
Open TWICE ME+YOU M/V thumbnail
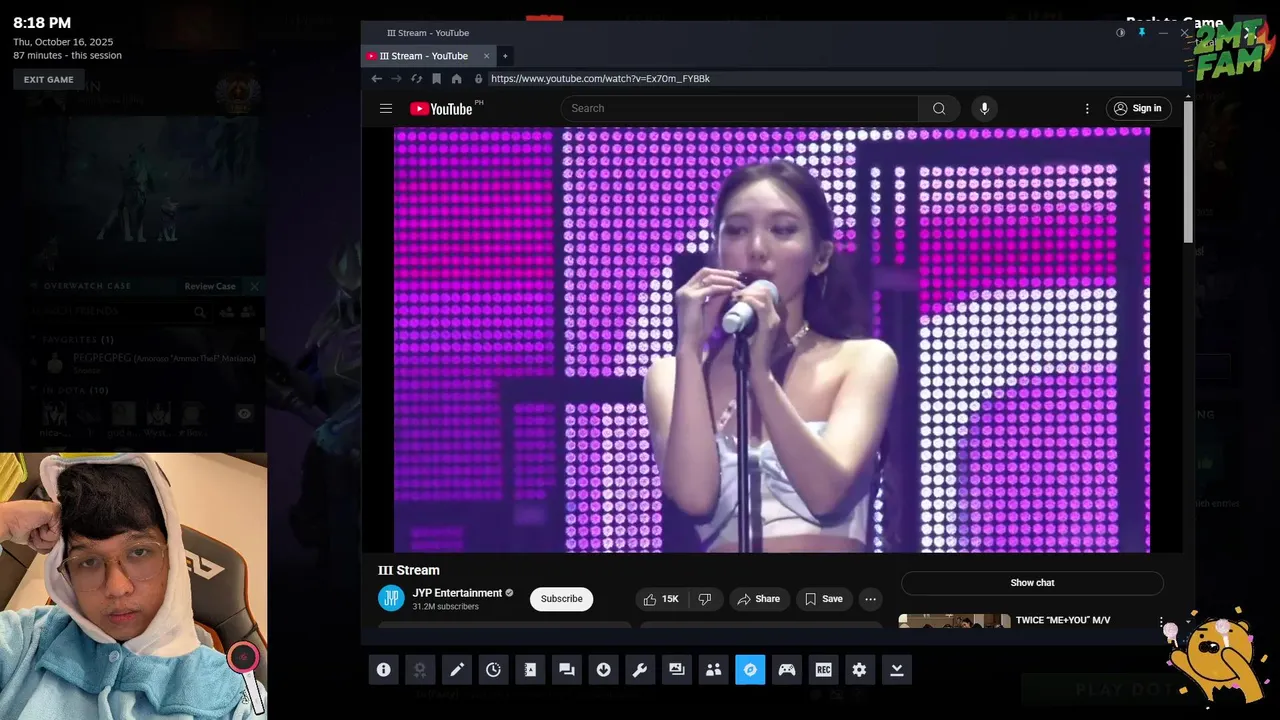pyautogui.click(x=954, y=621)
